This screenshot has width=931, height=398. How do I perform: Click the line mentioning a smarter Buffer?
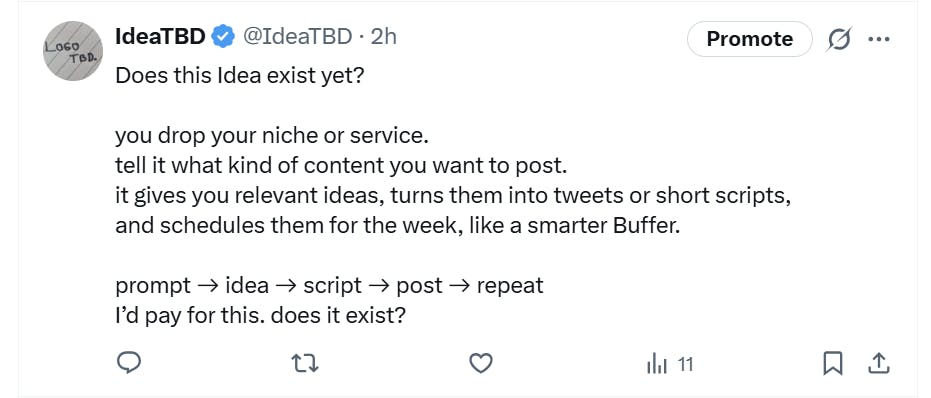[x=397, y=226]
